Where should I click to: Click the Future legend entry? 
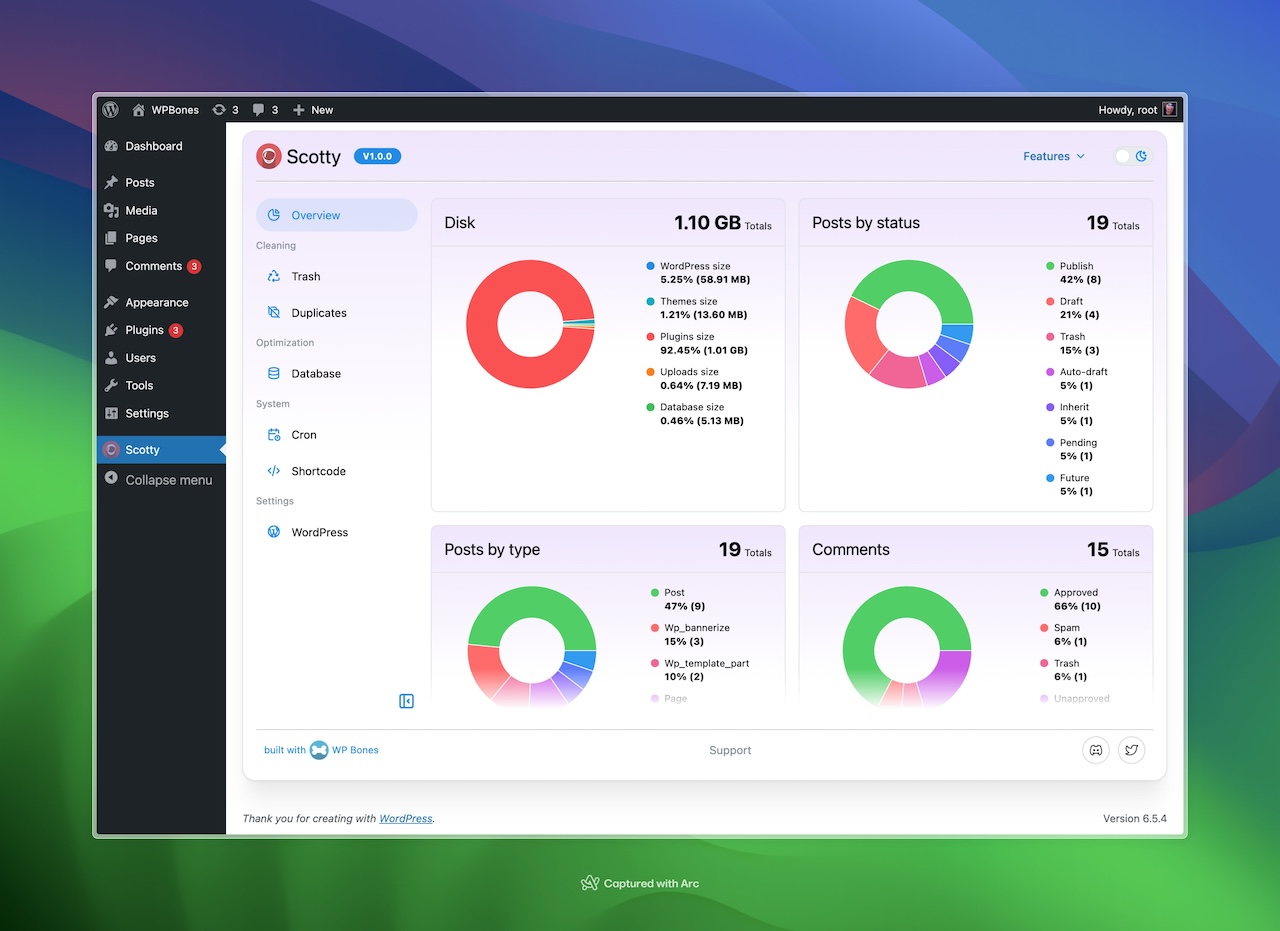pos(1069,485)
